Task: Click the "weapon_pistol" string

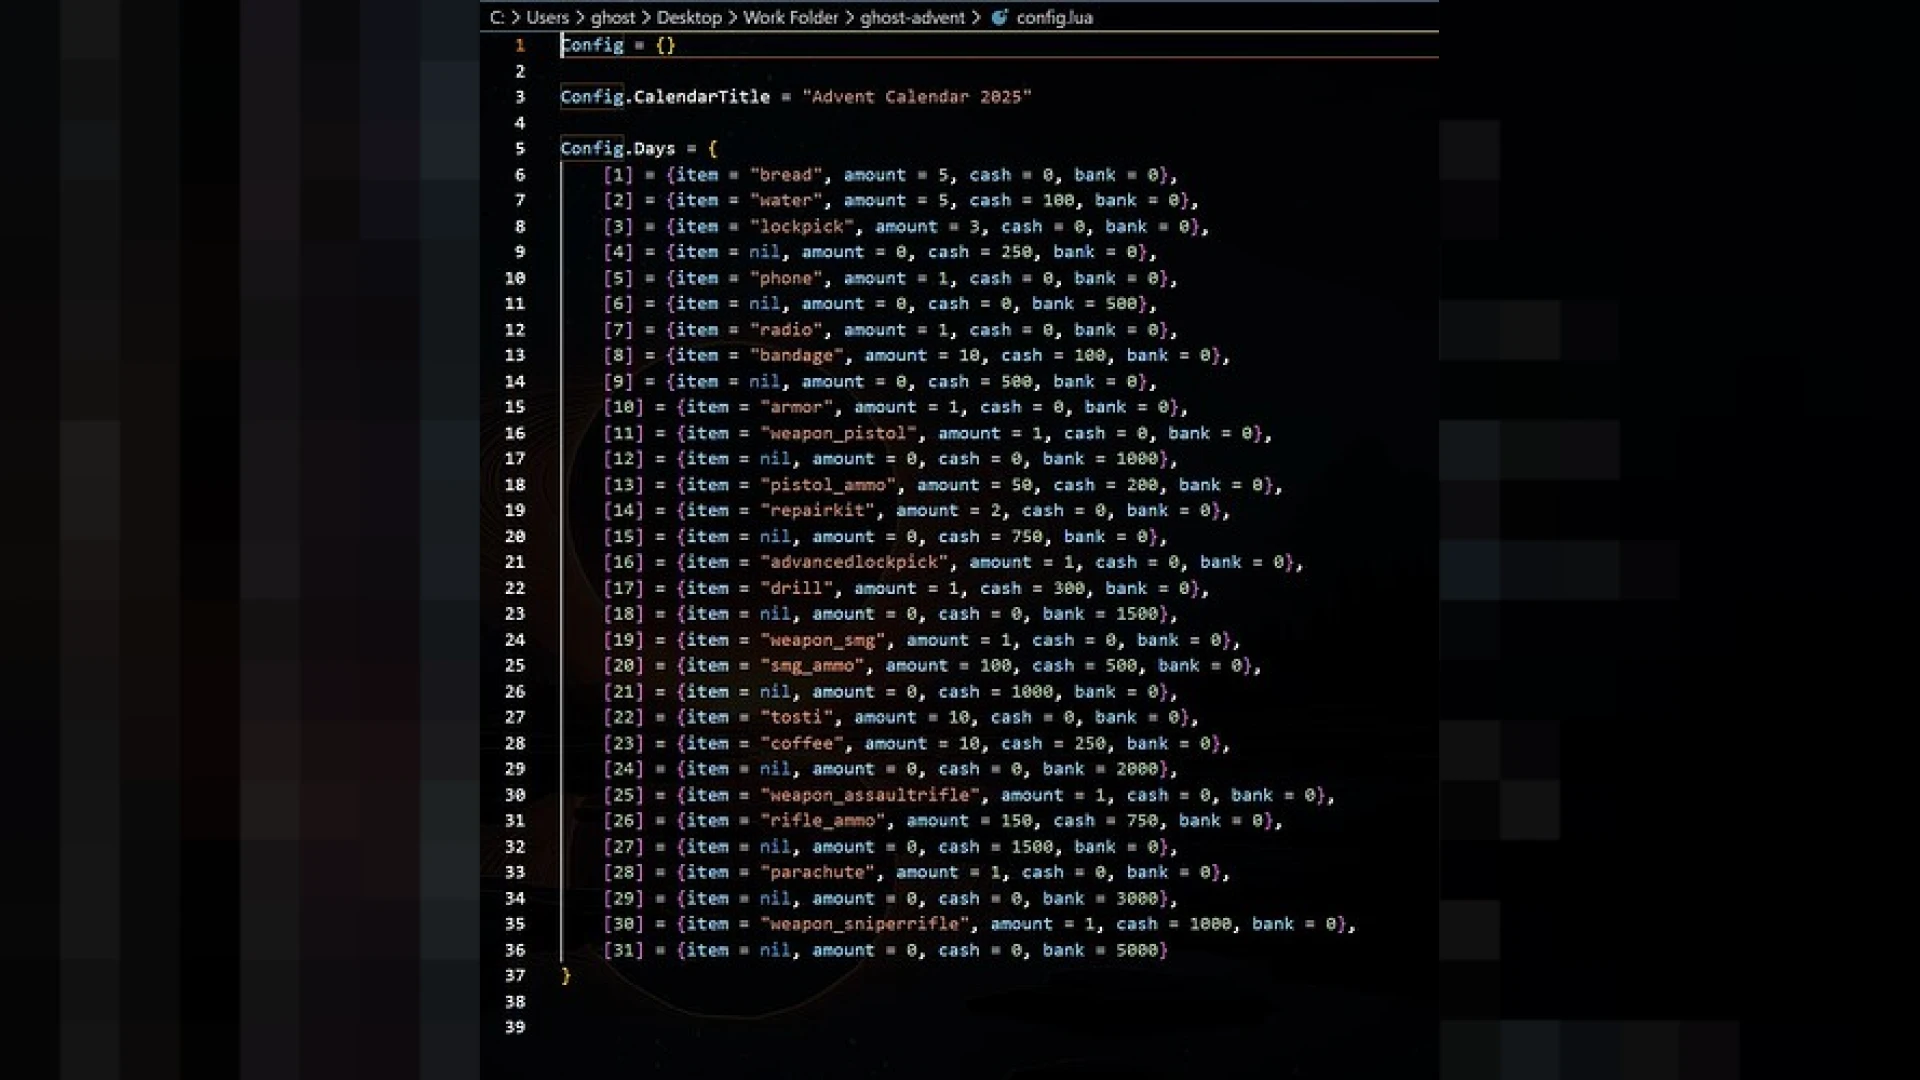Action: [838, 433]
